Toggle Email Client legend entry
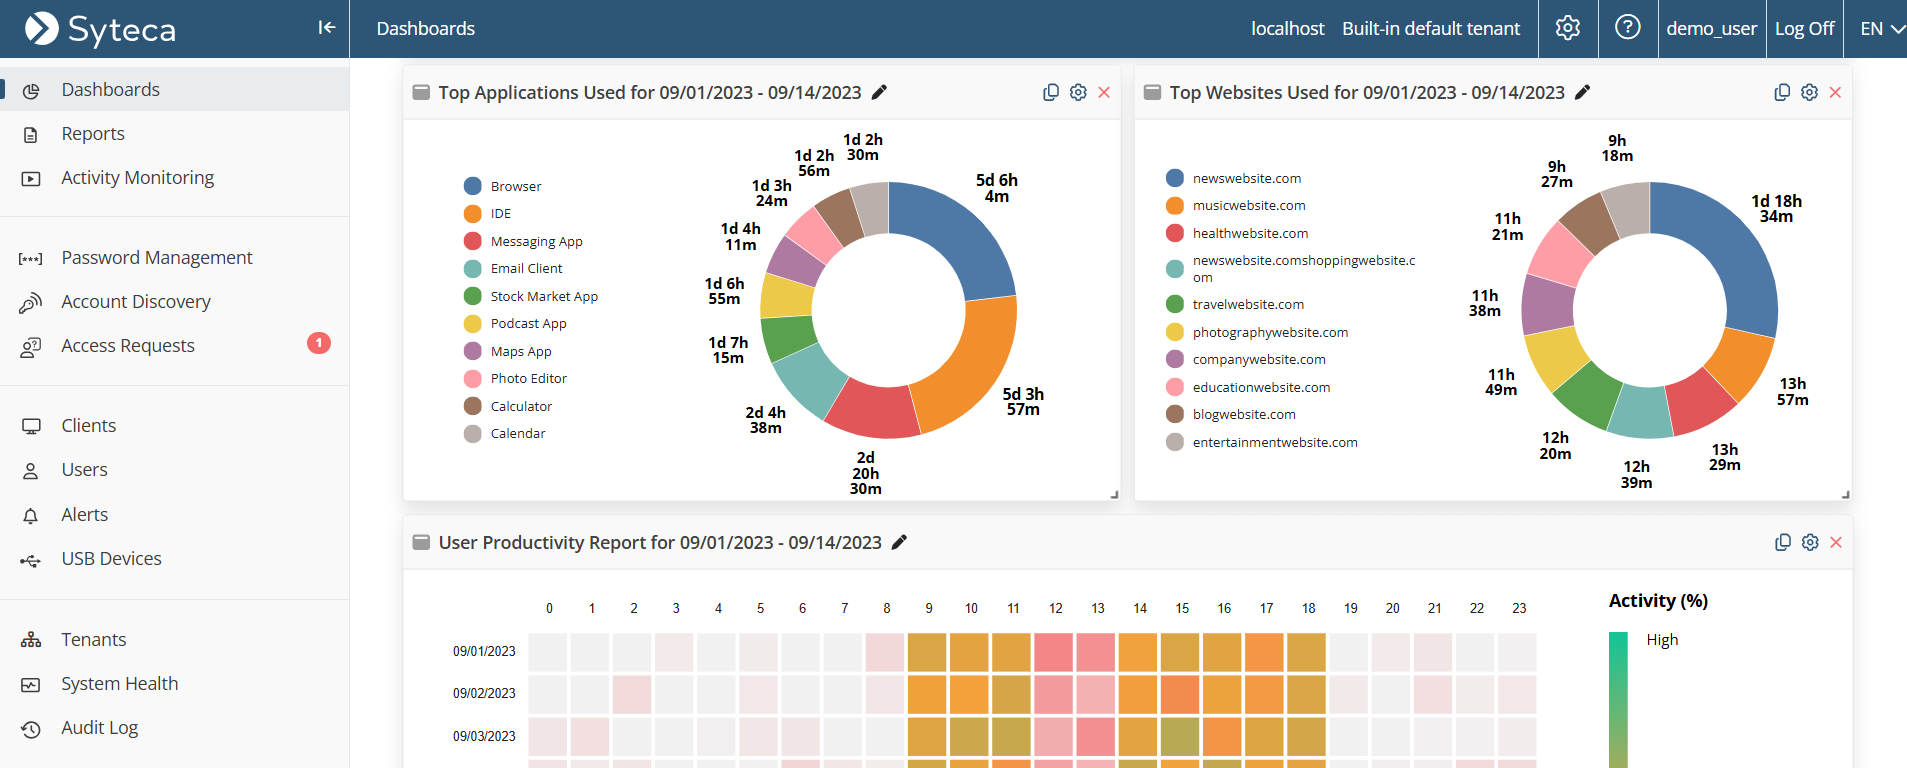The height and width of the screenshot is (768, 1907). (x=513, y=268)
